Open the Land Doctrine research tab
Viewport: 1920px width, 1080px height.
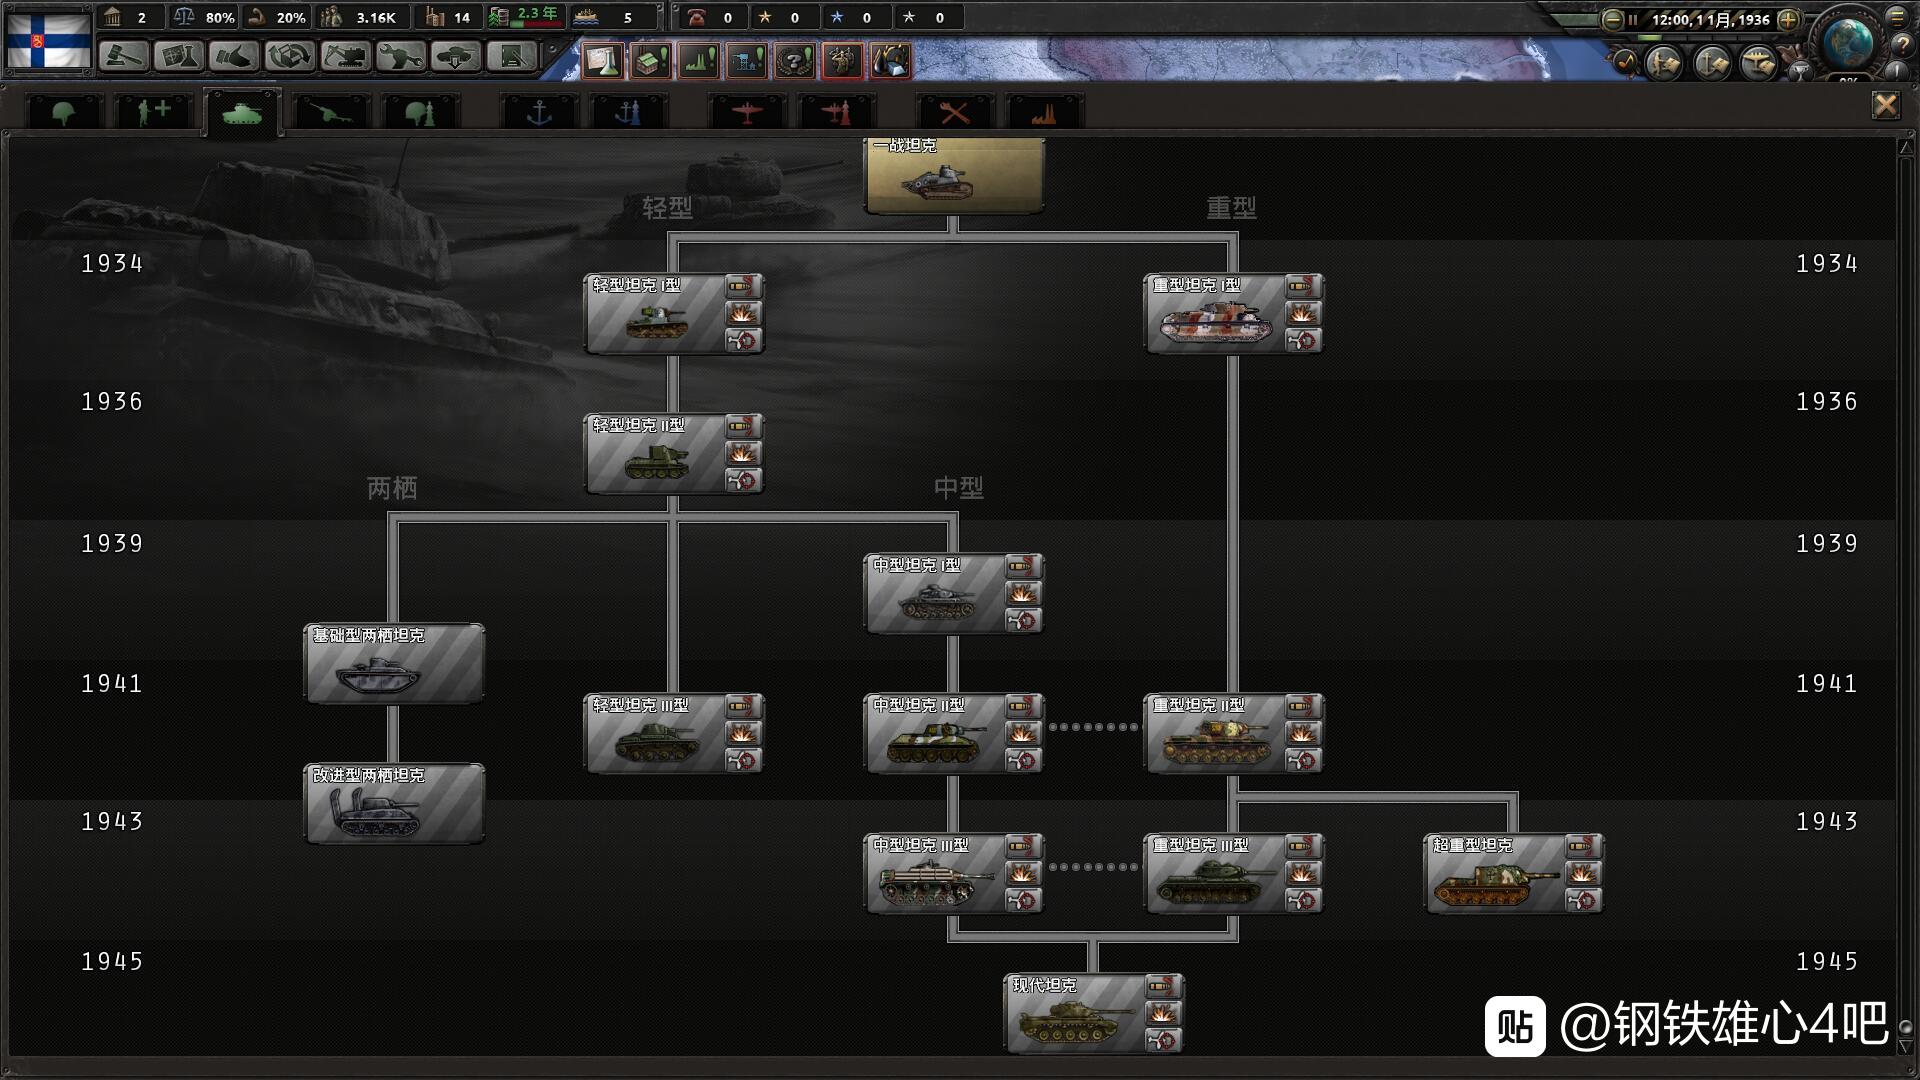420,111
